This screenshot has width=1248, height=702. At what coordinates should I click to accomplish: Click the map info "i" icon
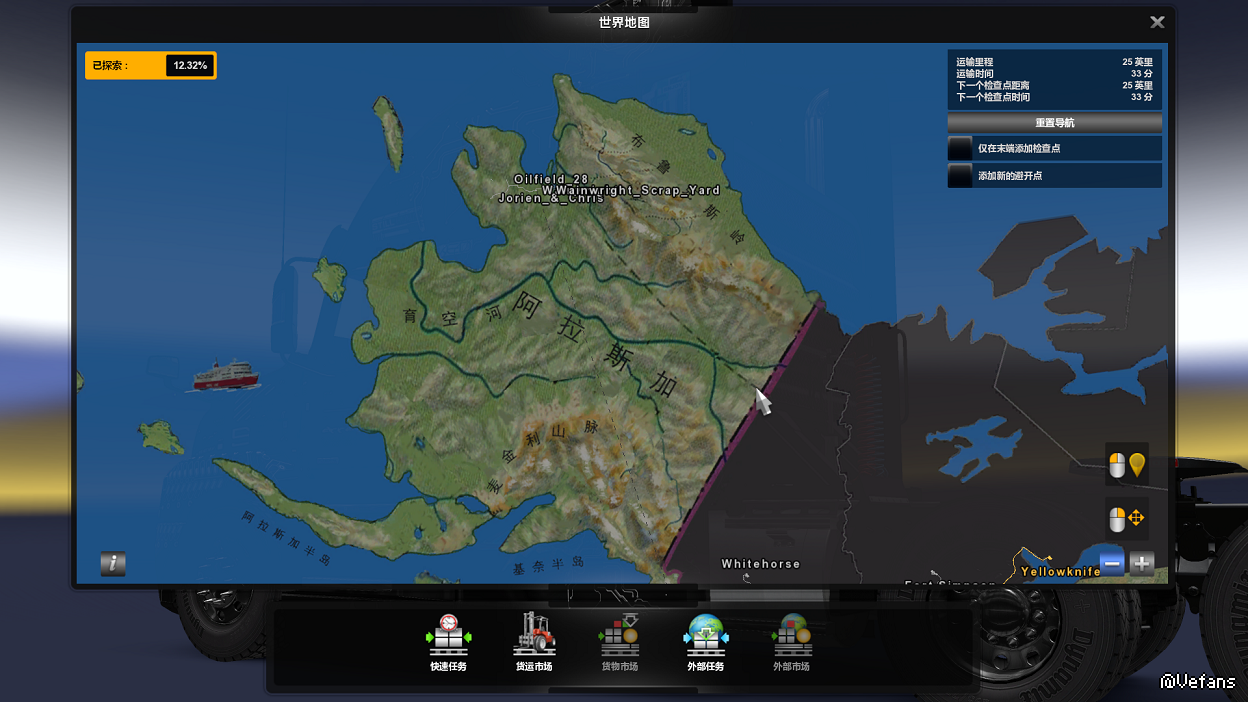point(113,564)
